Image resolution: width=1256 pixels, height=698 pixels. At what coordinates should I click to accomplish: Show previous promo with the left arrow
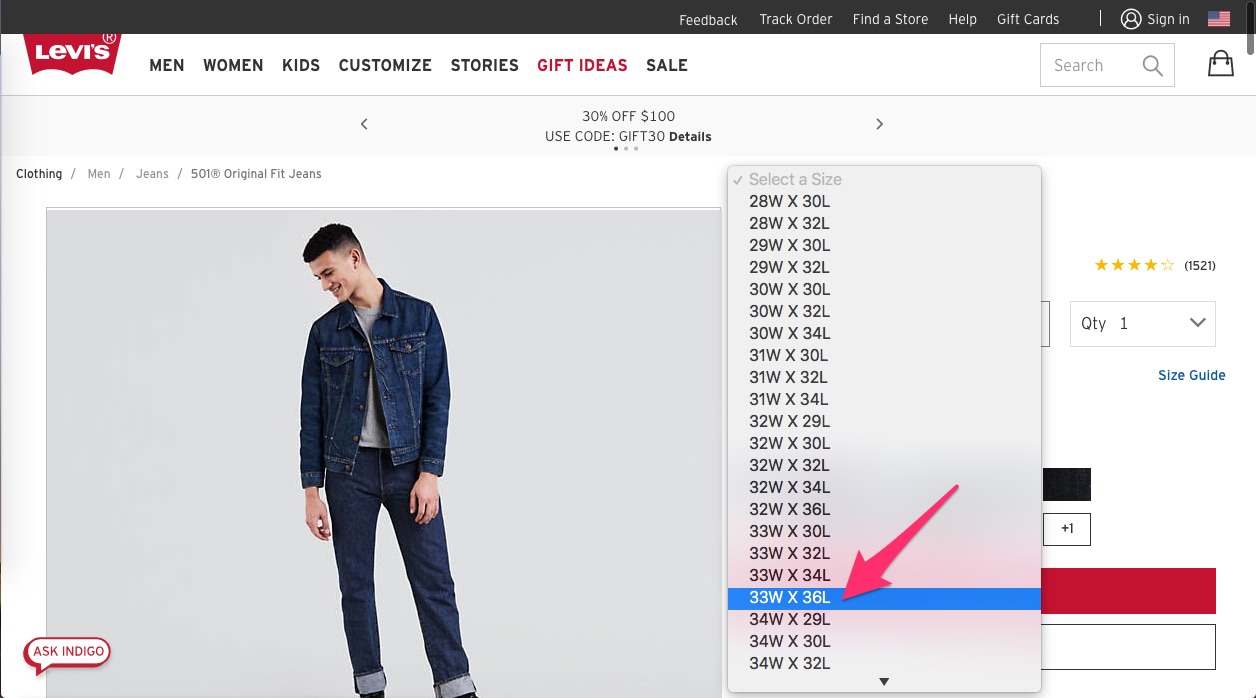pyautogui.click(x=364, y=124)
